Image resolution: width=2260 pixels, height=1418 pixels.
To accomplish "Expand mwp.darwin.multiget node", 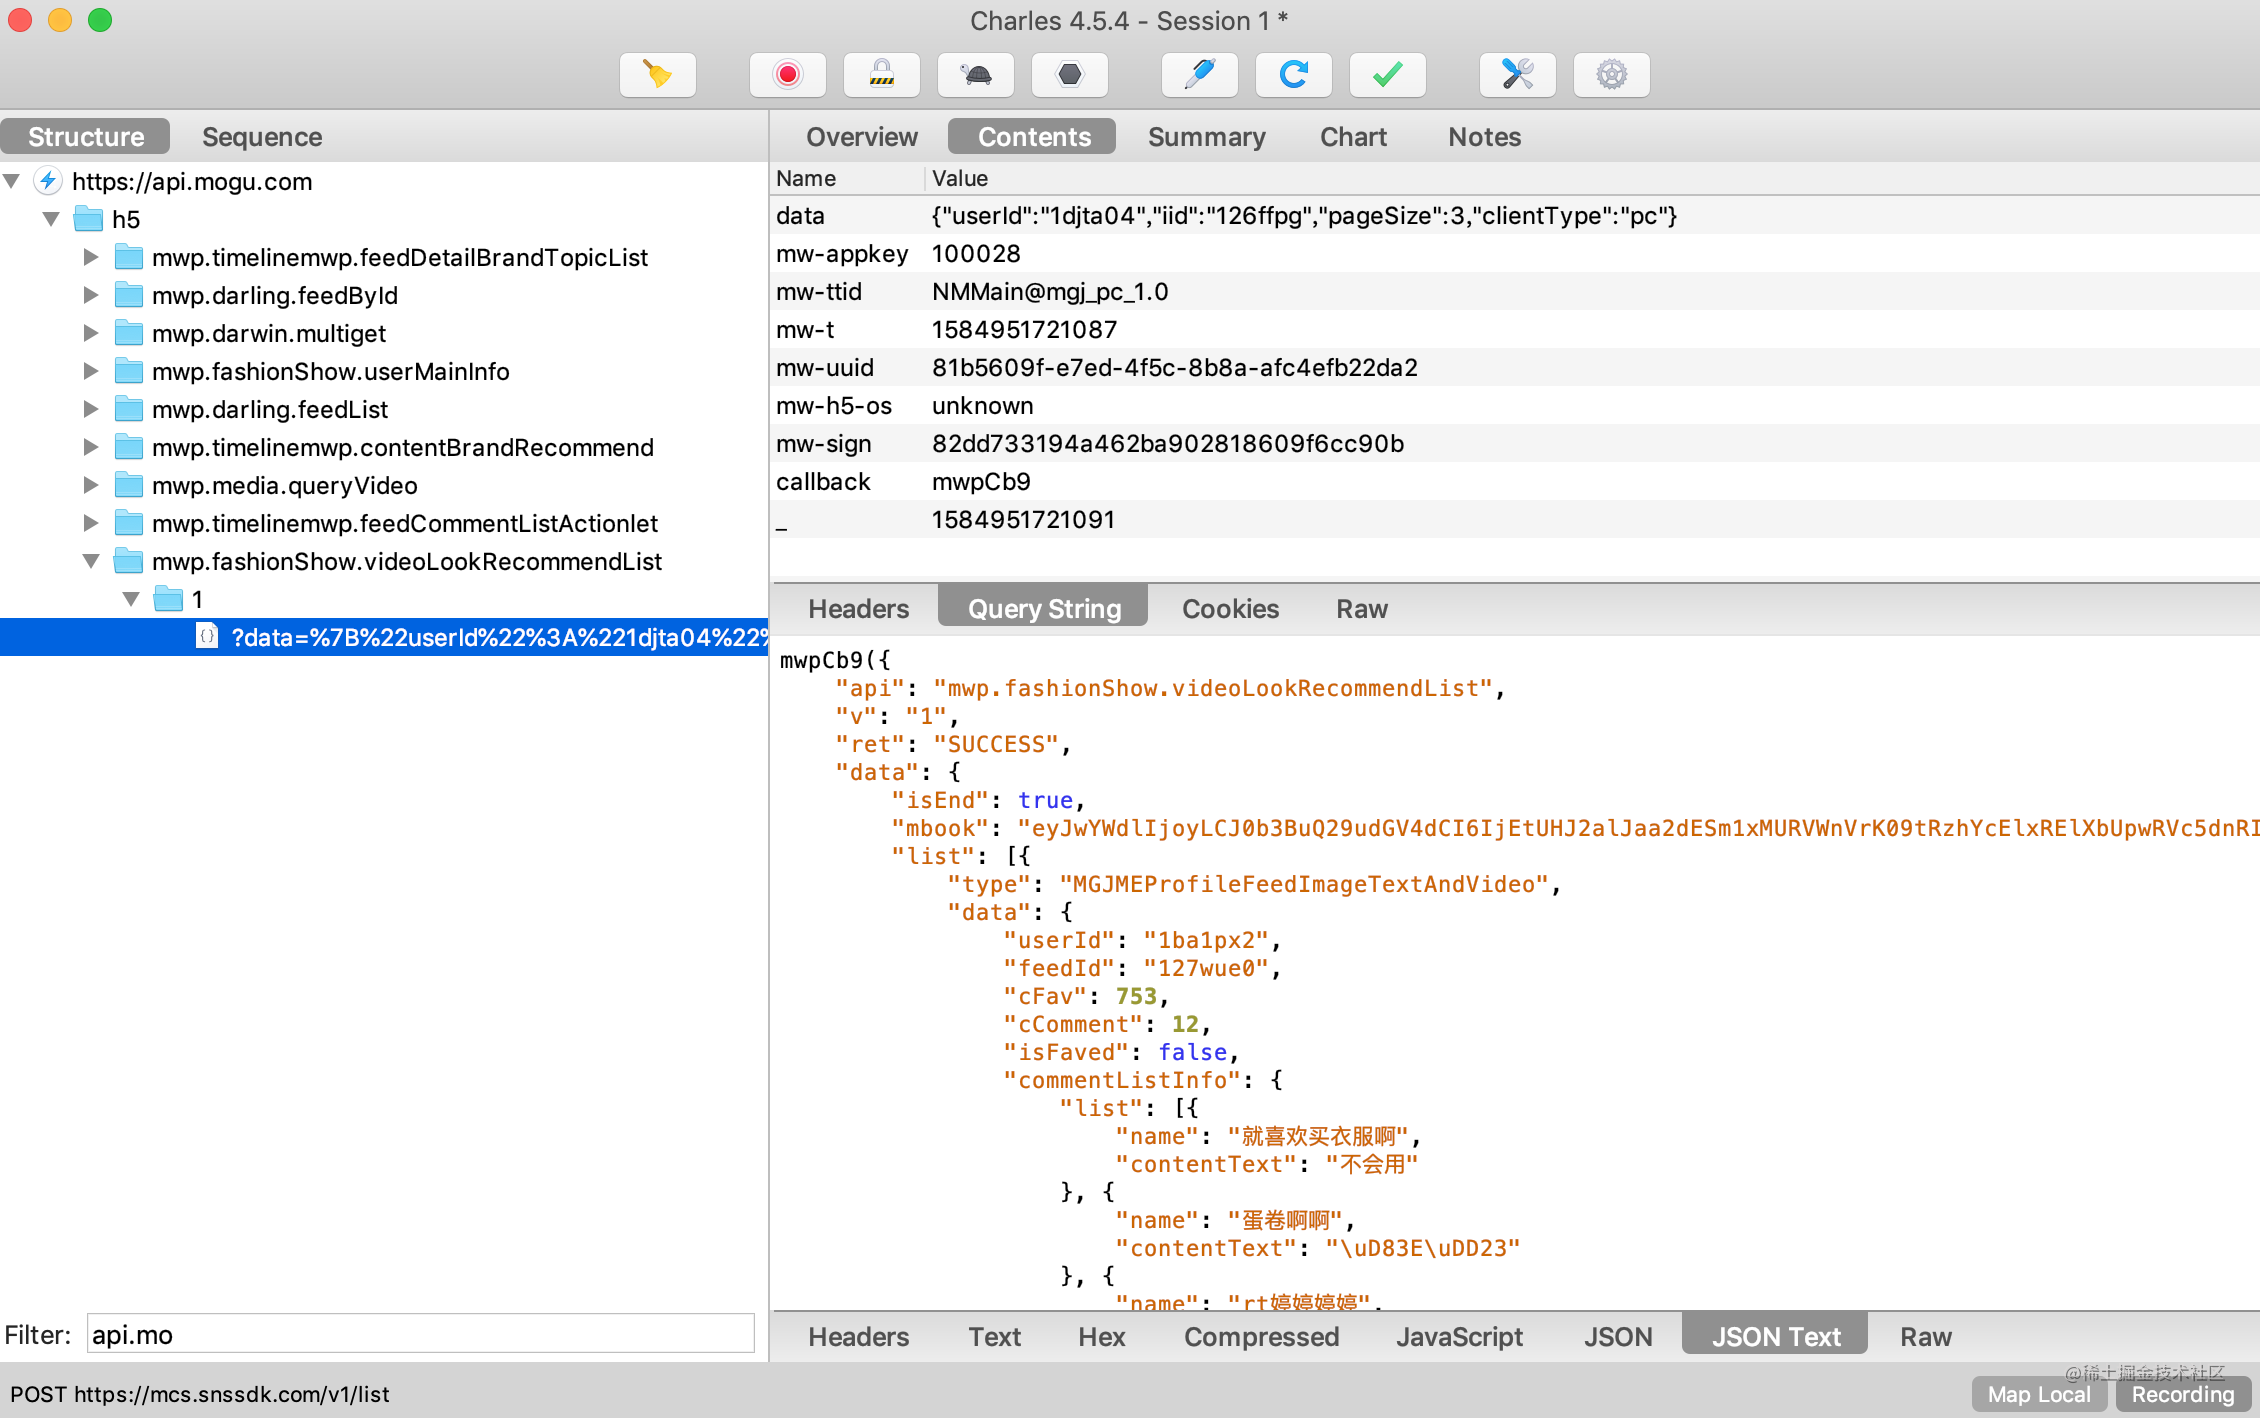I will click(91, 333).
